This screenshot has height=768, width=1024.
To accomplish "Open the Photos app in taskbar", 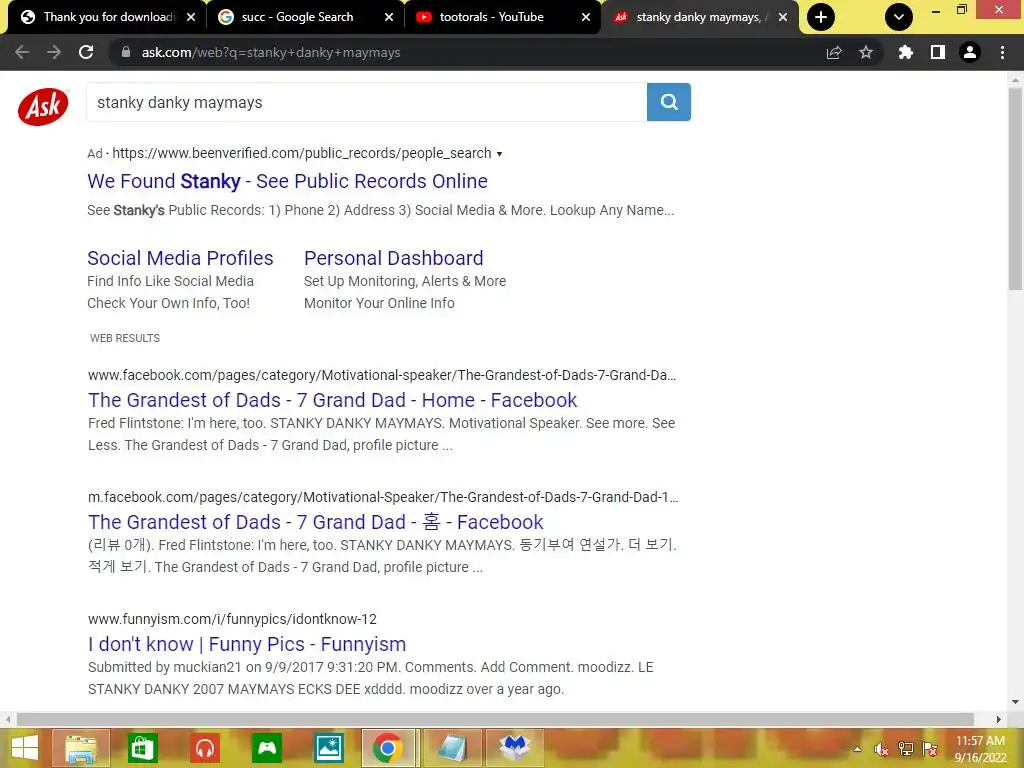I will click(328, 748).
